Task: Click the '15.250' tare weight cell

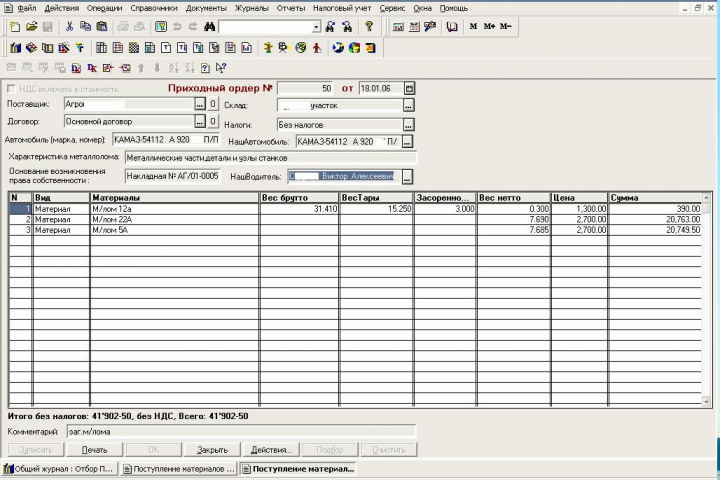Action: pyautogui.click(x=377, y=209)
